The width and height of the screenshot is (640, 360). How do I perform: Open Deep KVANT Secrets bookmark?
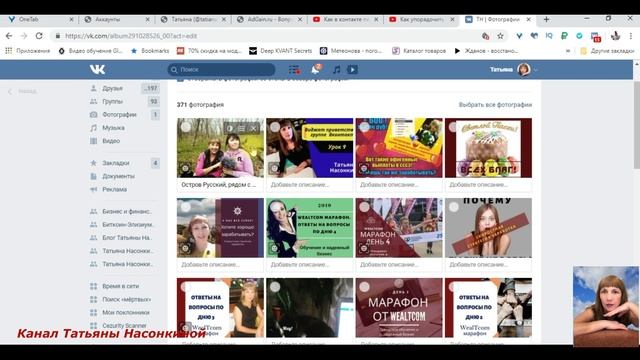280,51
